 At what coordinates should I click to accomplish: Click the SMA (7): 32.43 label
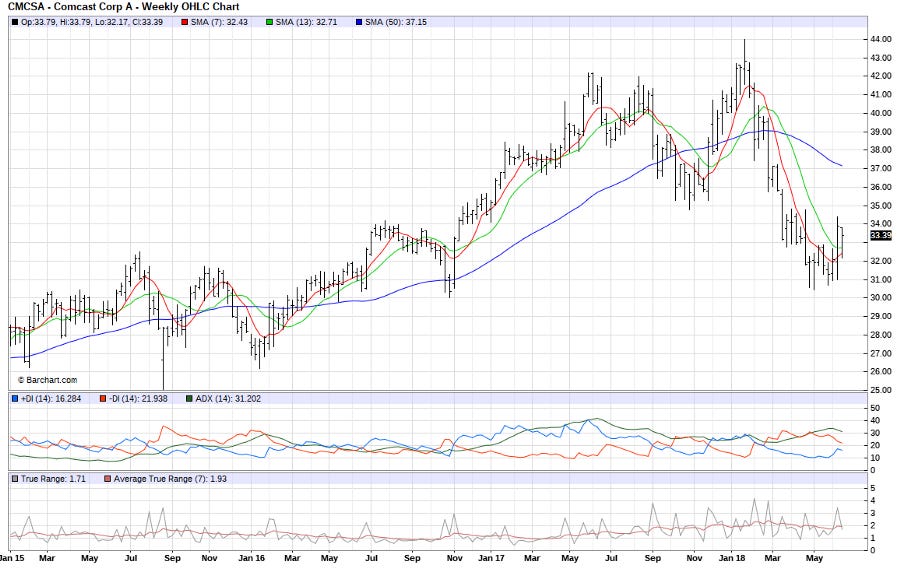(x=219, y=22)
